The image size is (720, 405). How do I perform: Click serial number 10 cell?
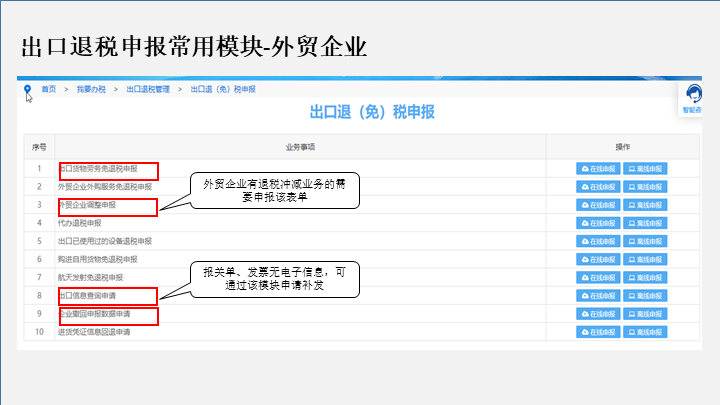click(39, 332)
